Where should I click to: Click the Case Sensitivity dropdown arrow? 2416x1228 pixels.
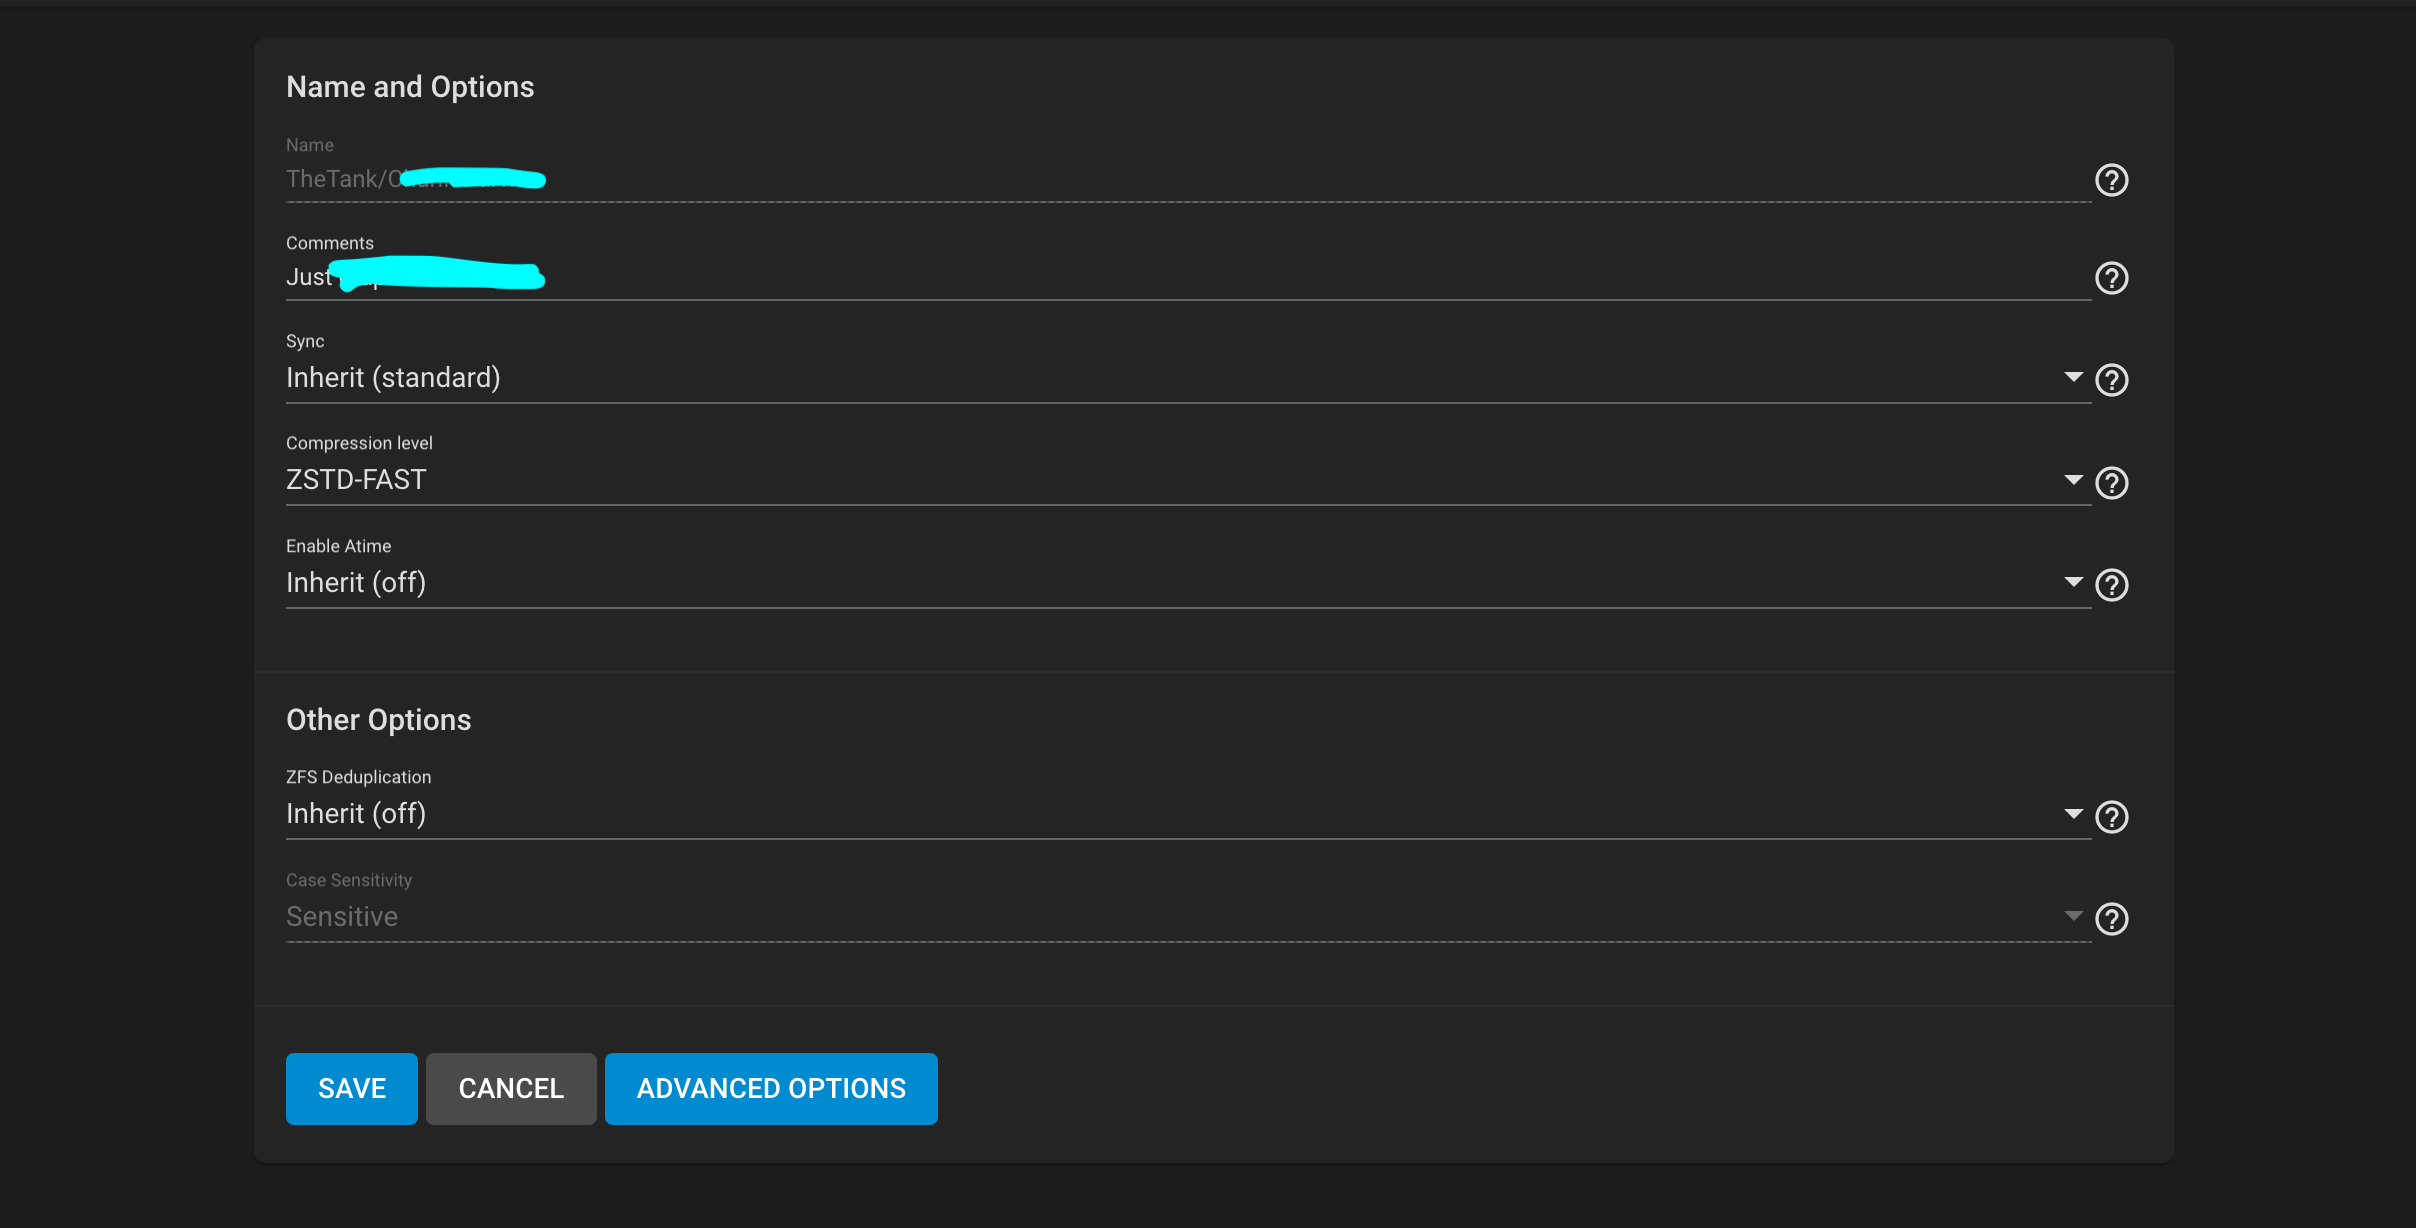(2073, 916)
